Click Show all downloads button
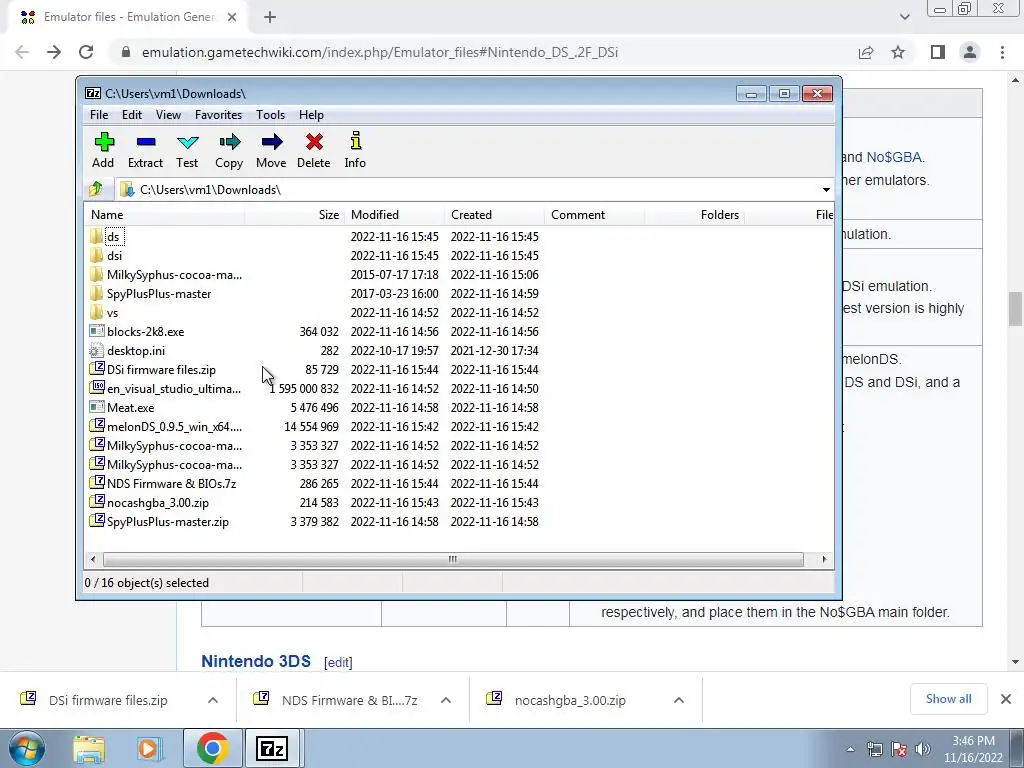 (948, 699)
